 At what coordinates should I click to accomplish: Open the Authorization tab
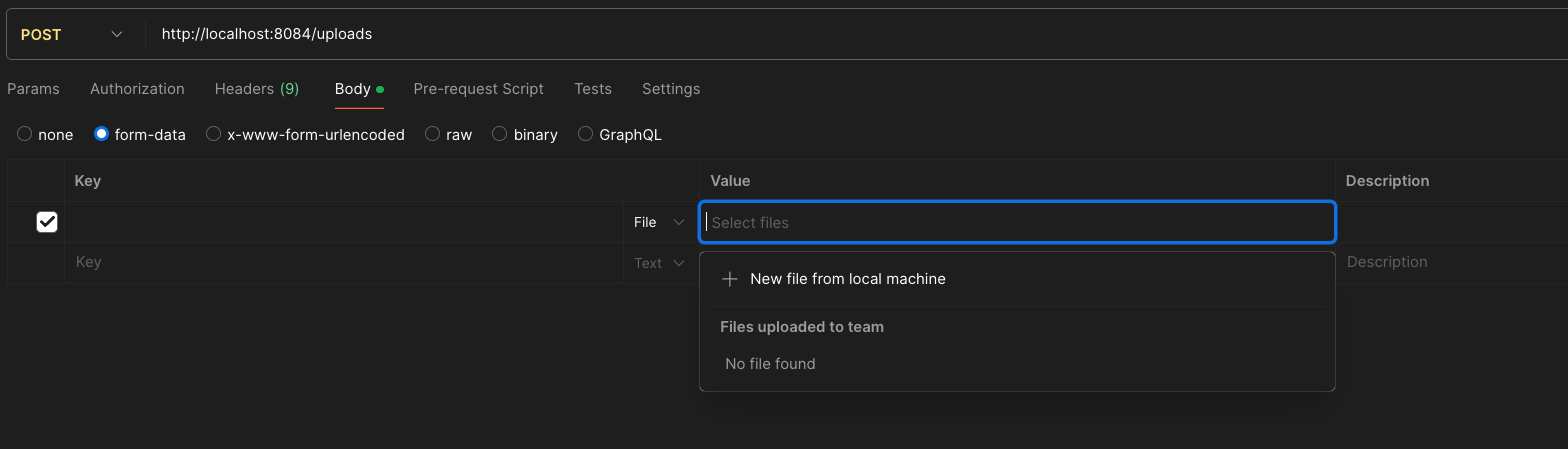(x=137, y=89)
